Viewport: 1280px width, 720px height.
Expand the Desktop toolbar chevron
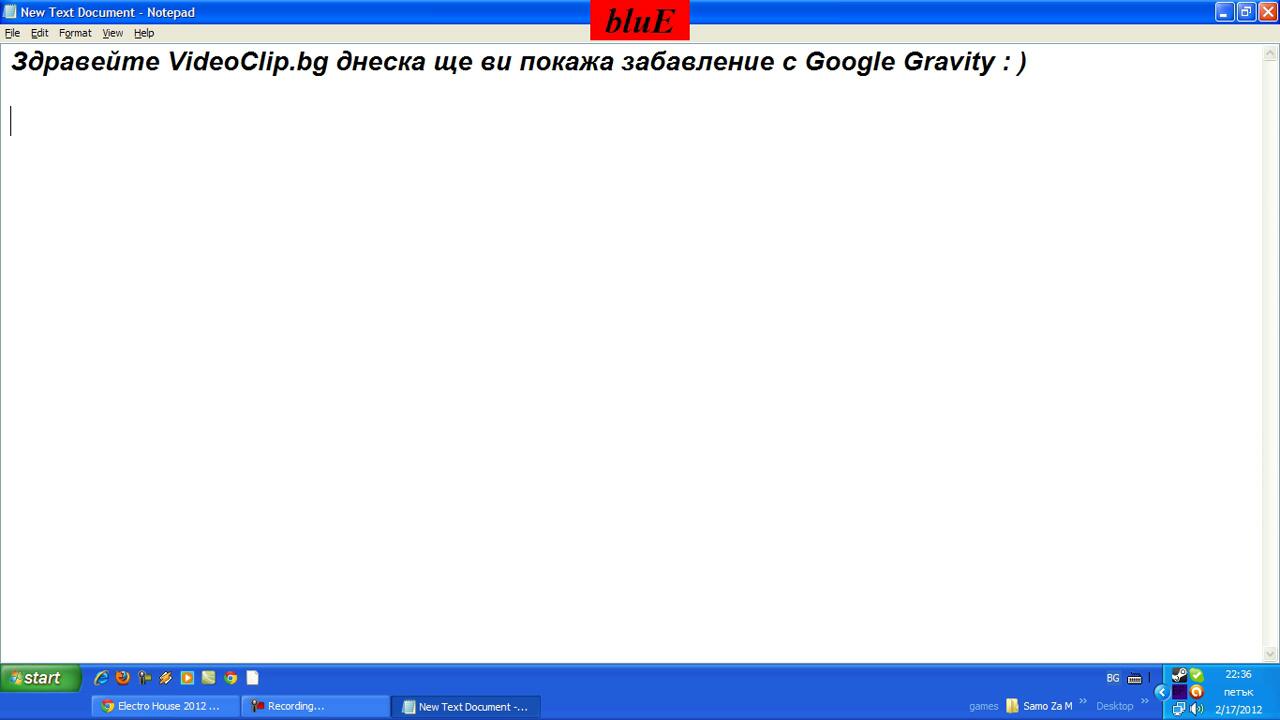pos(1145,701)
